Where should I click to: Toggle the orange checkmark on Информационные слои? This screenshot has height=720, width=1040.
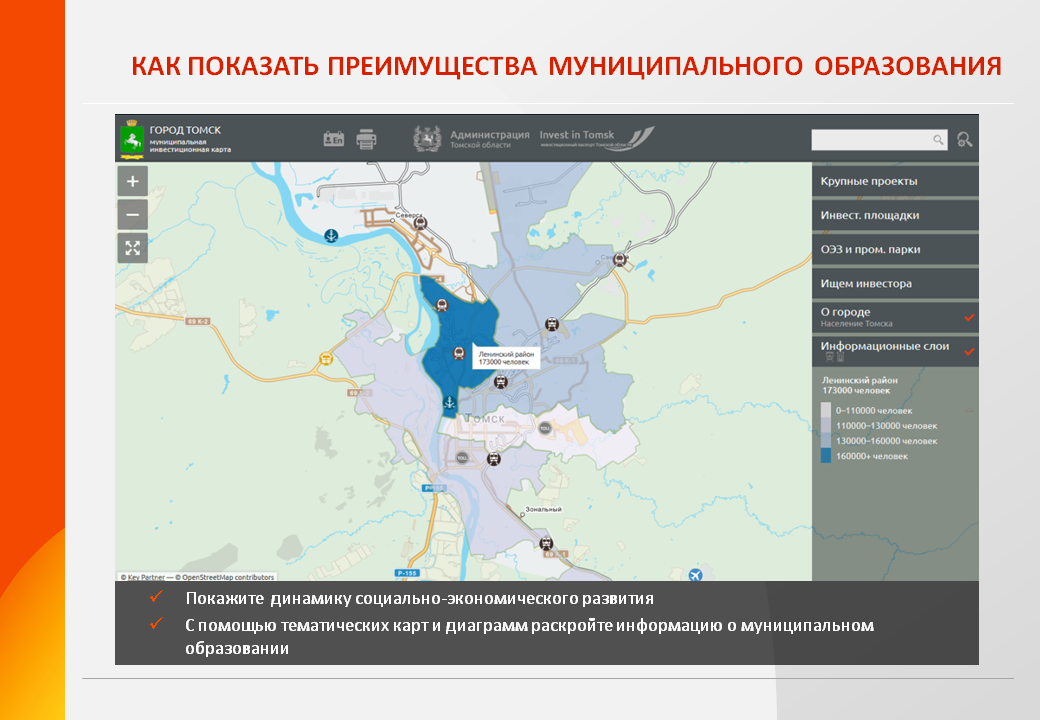point(969,351)
